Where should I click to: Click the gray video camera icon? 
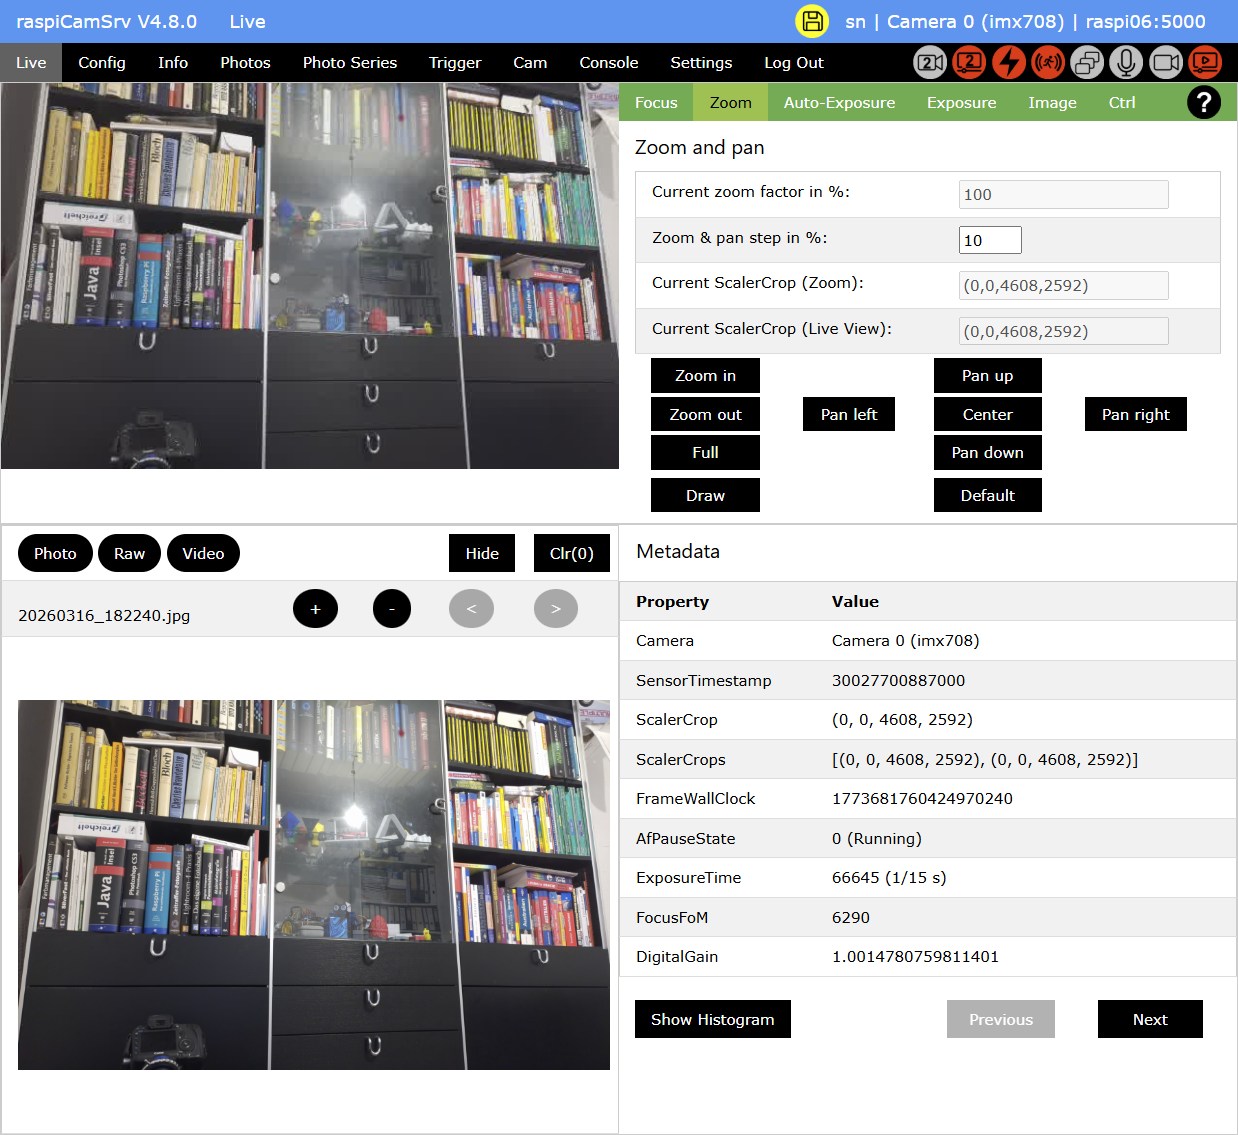pos(1165,62)
